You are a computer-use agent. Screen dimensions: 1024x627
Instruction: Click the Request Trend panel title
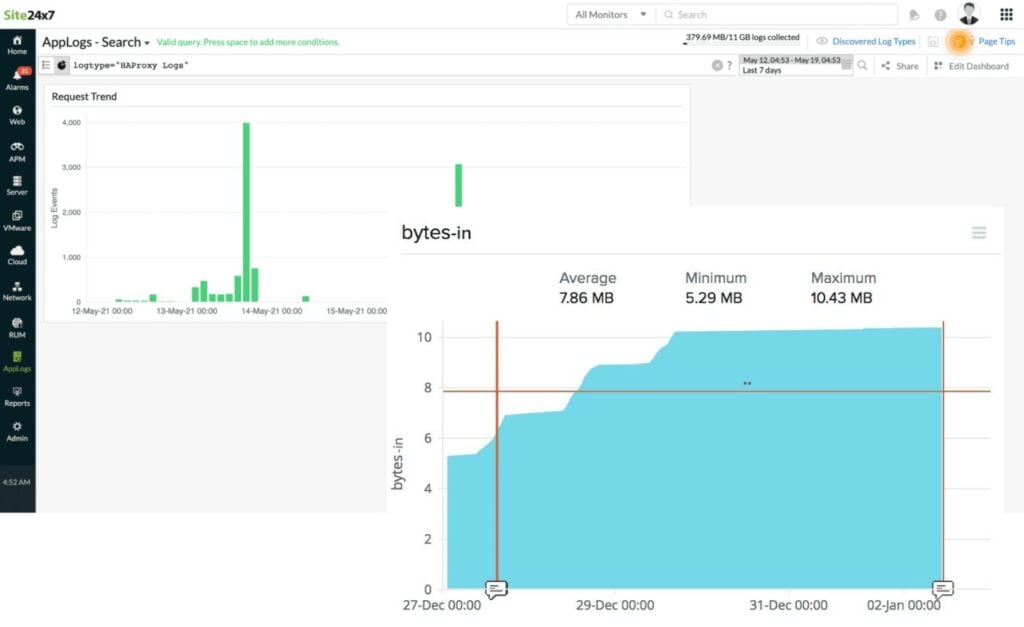pyautogui.click(x=84, y=97)
